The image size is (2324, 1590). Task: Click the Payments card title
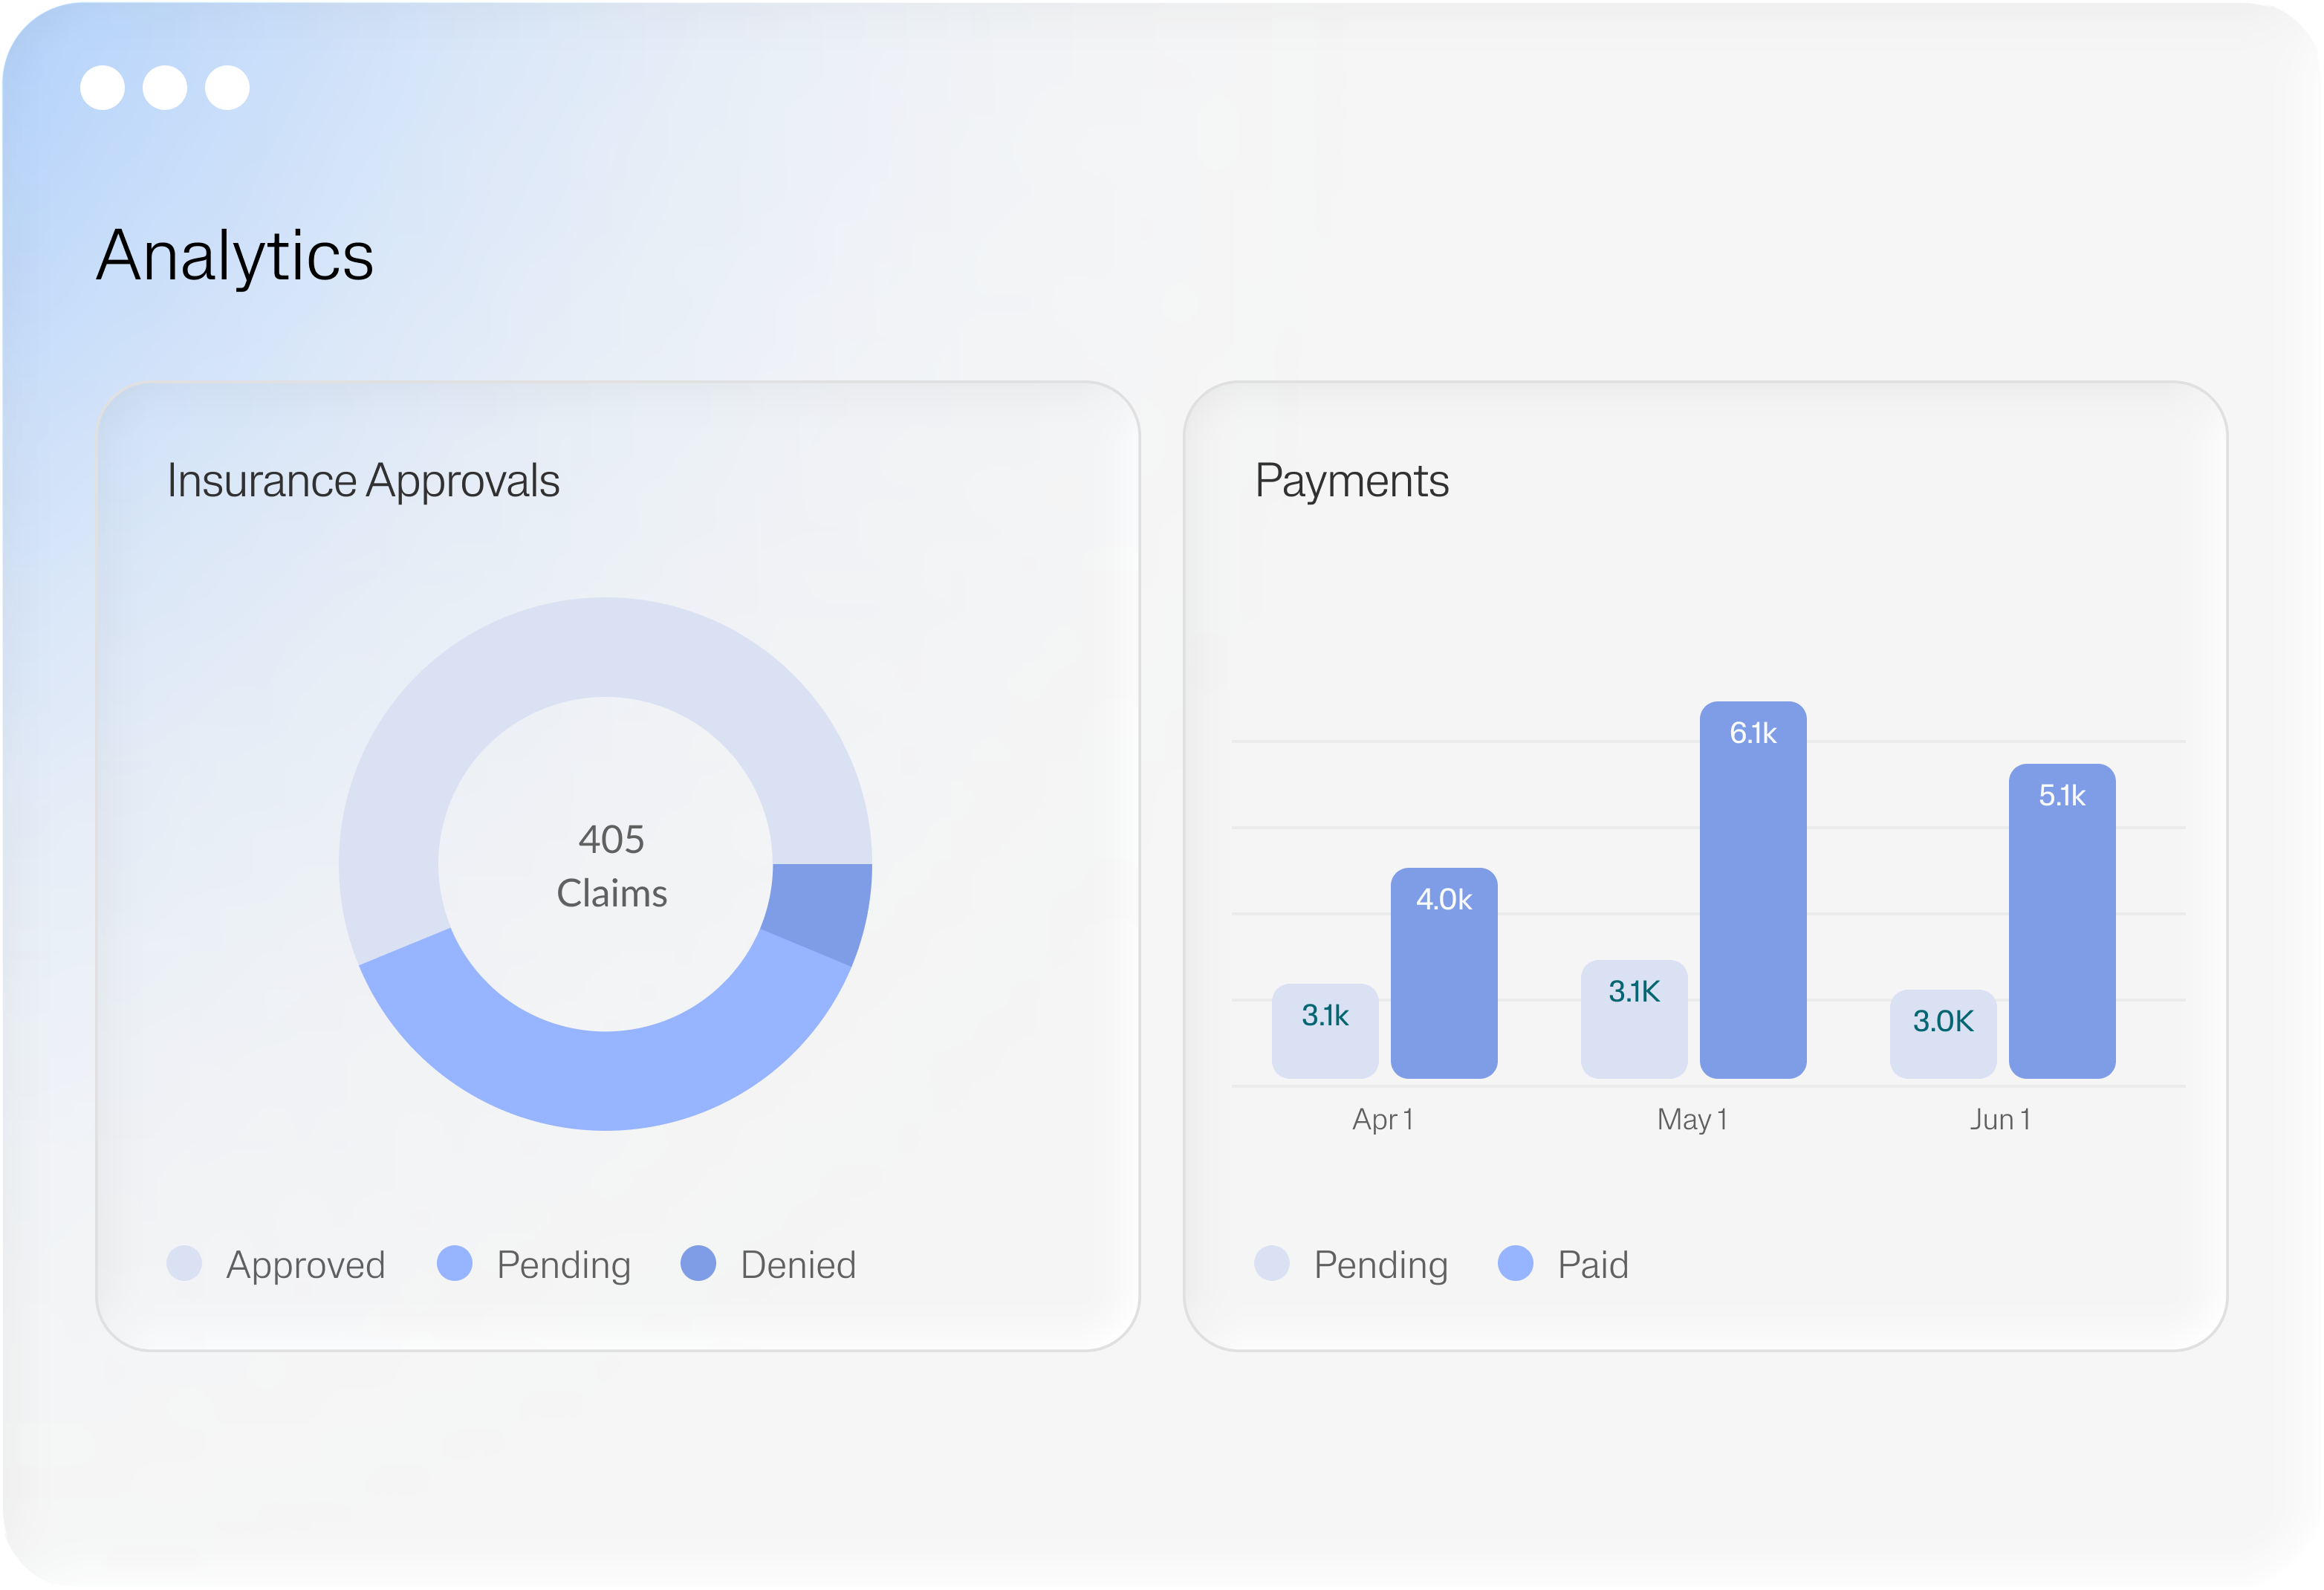tap(1351, 481)
